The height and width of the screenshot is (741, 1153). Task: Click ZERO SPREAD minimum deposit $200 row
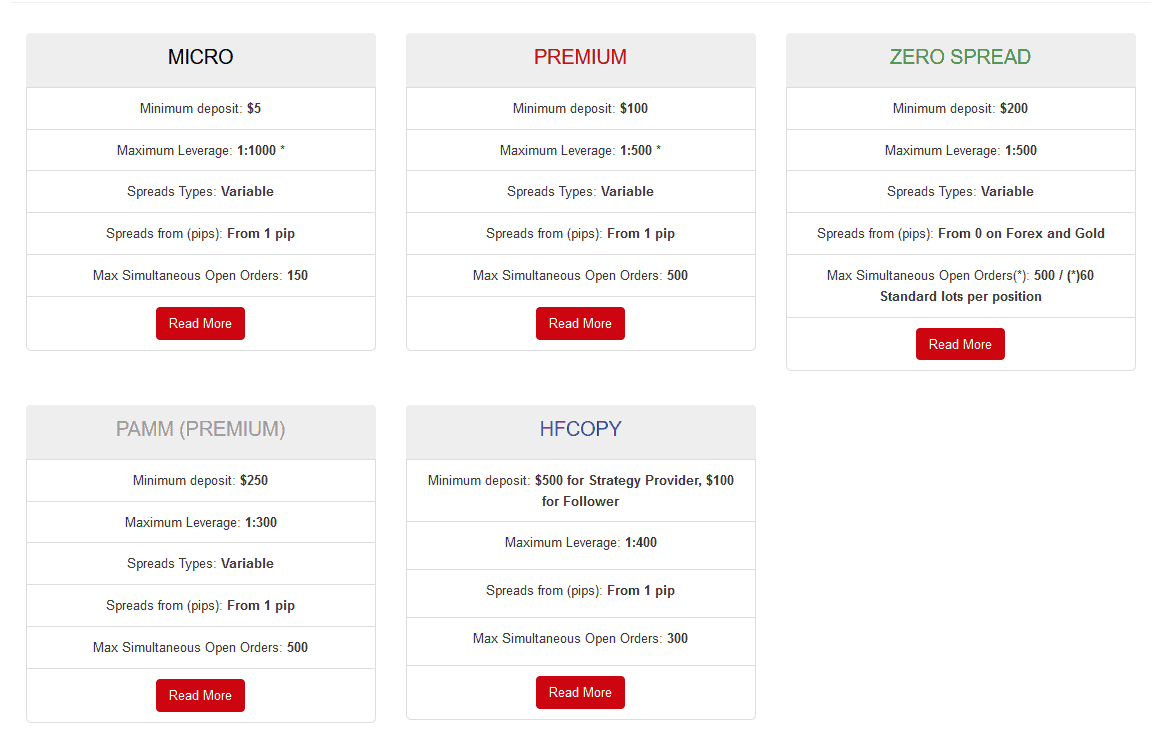click(x=961, y=109)
